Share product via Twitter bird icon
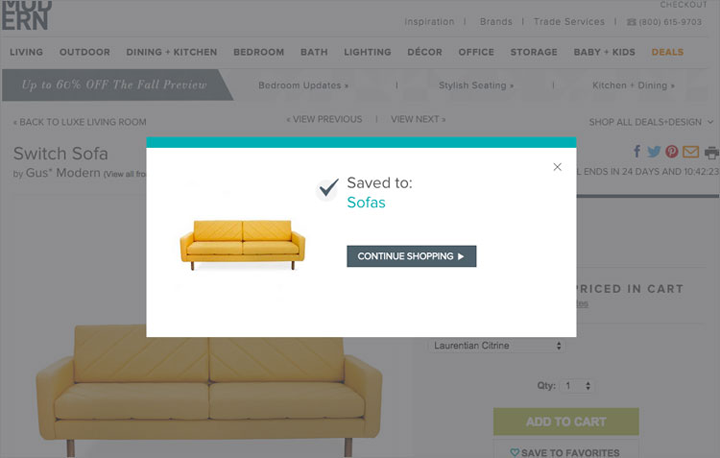 coord(654,152)
